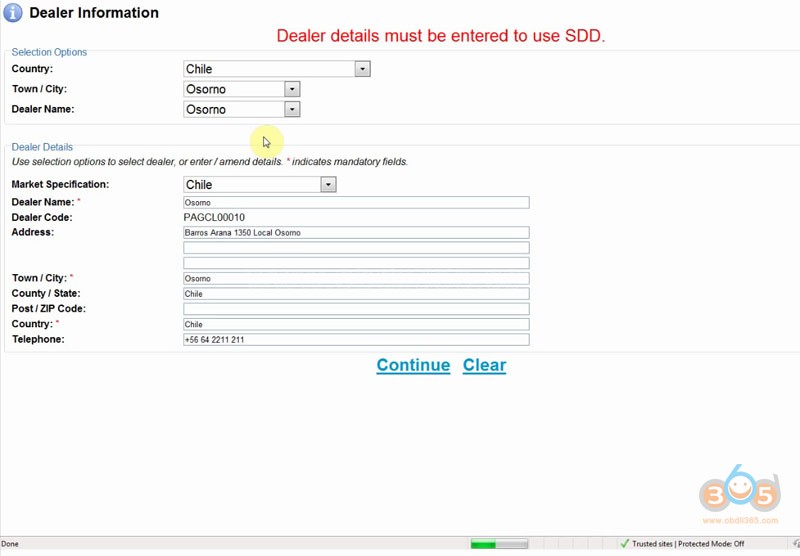The image size is (800, 556).
Task: Click the Town / City text field
Action: [x=356, y=279]
